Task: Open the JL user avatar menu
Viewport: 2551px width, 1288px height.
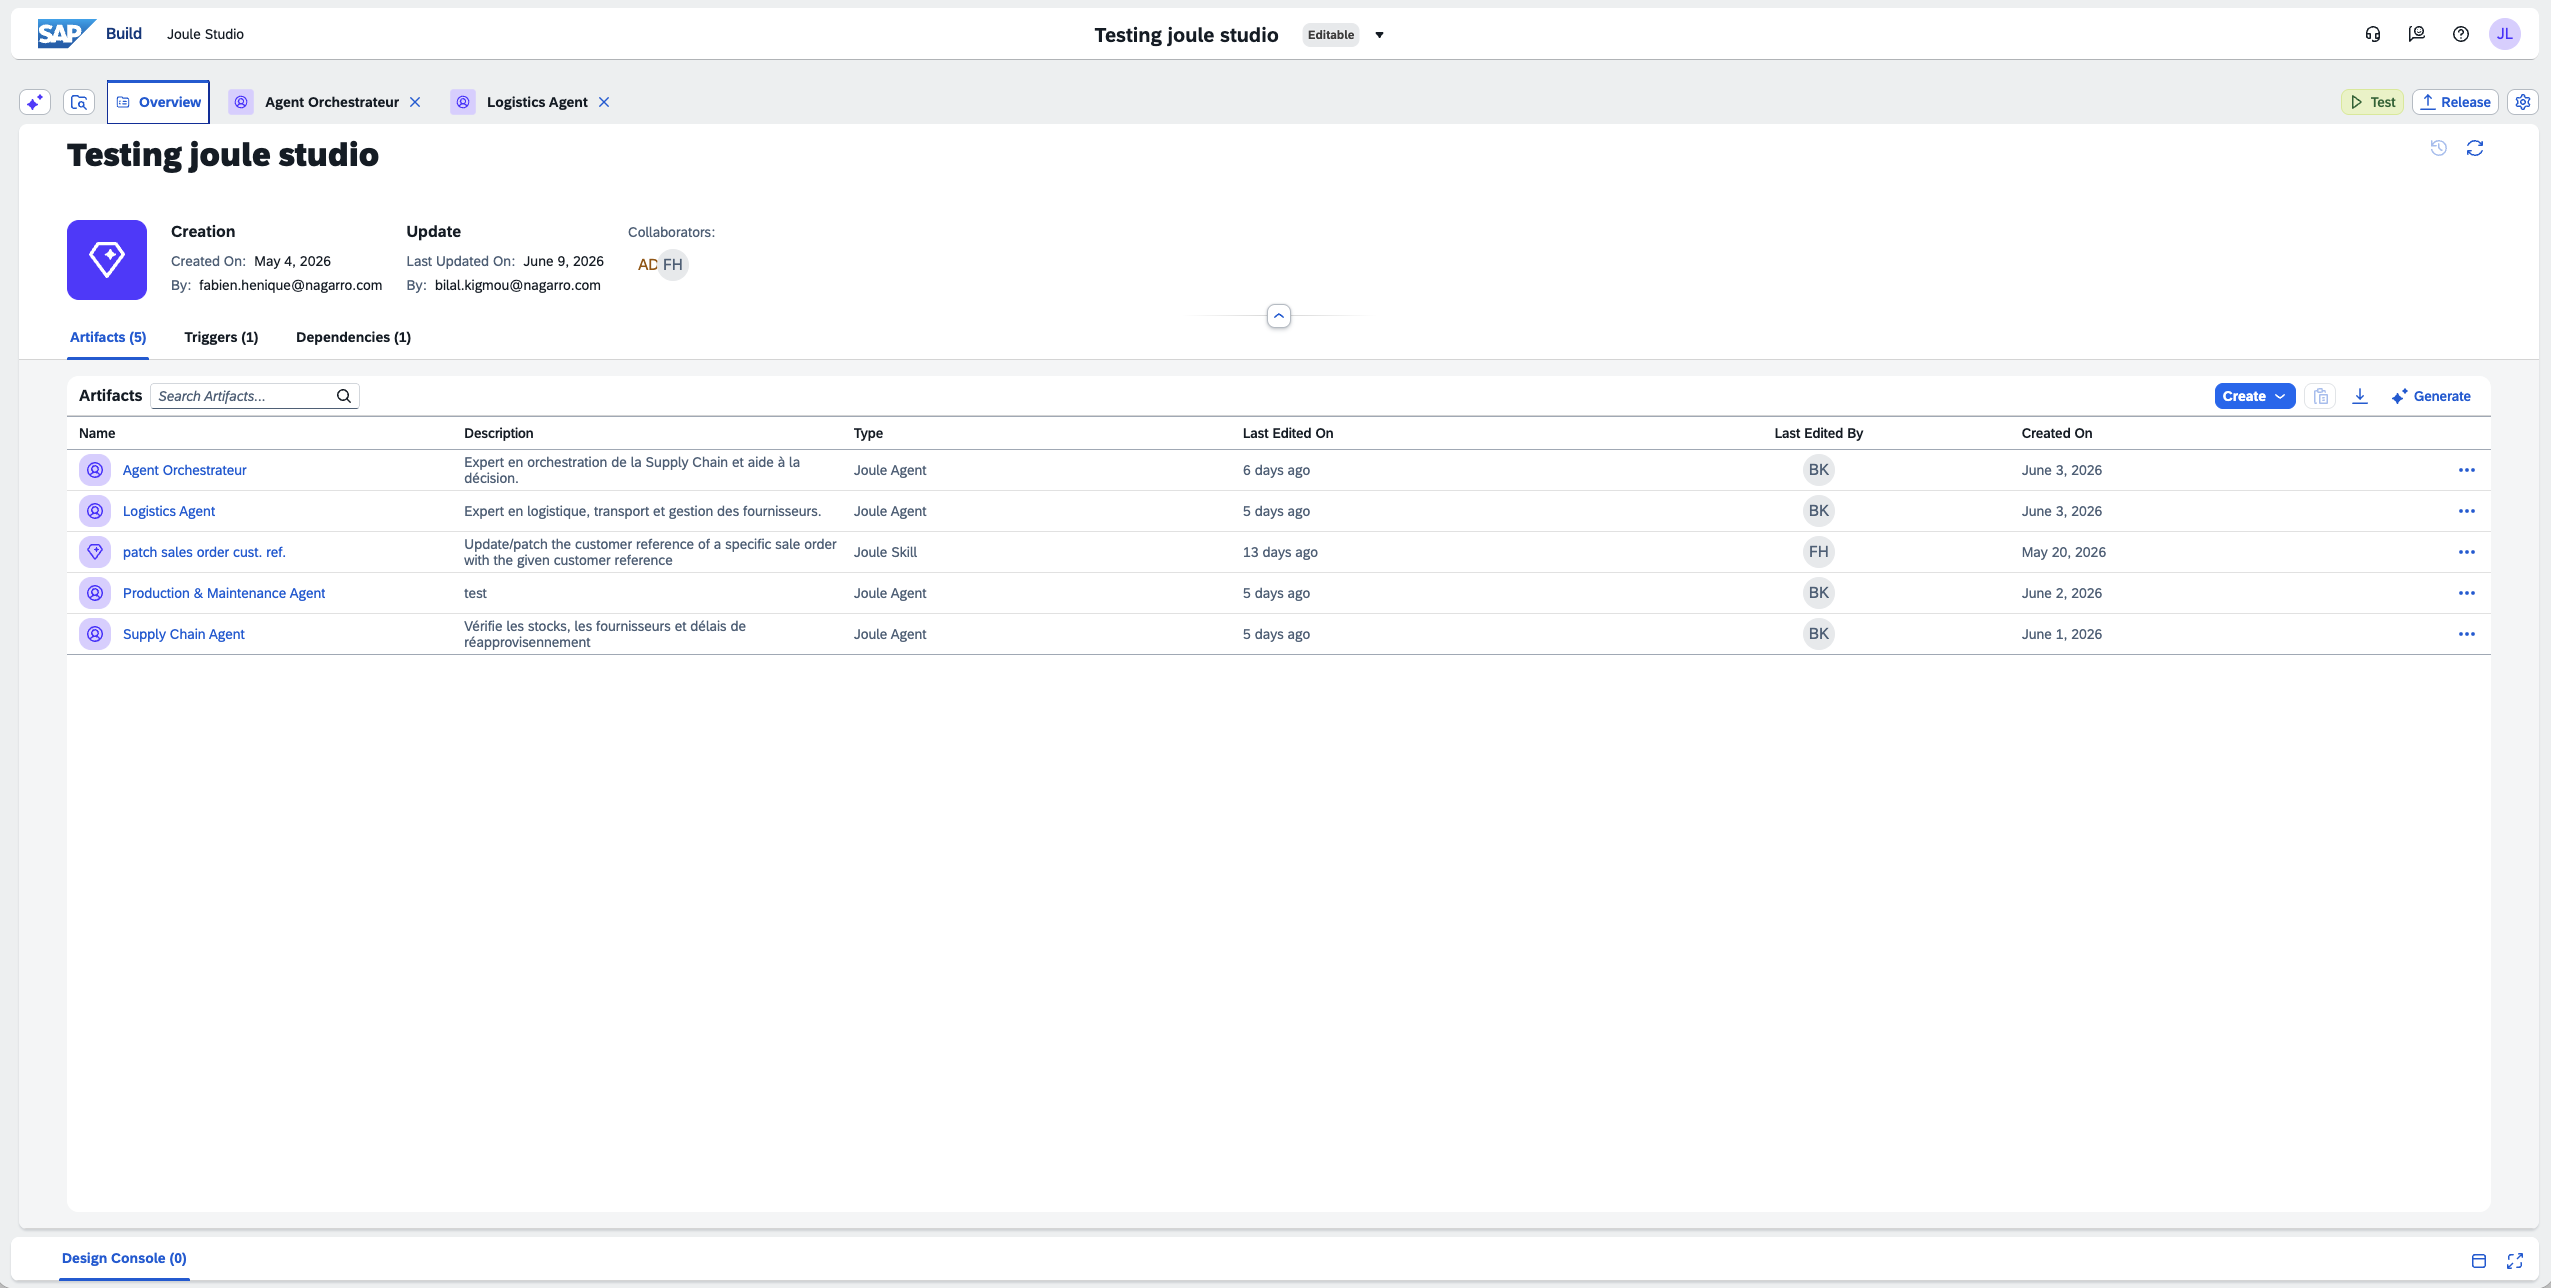Action: (2505, 34)
